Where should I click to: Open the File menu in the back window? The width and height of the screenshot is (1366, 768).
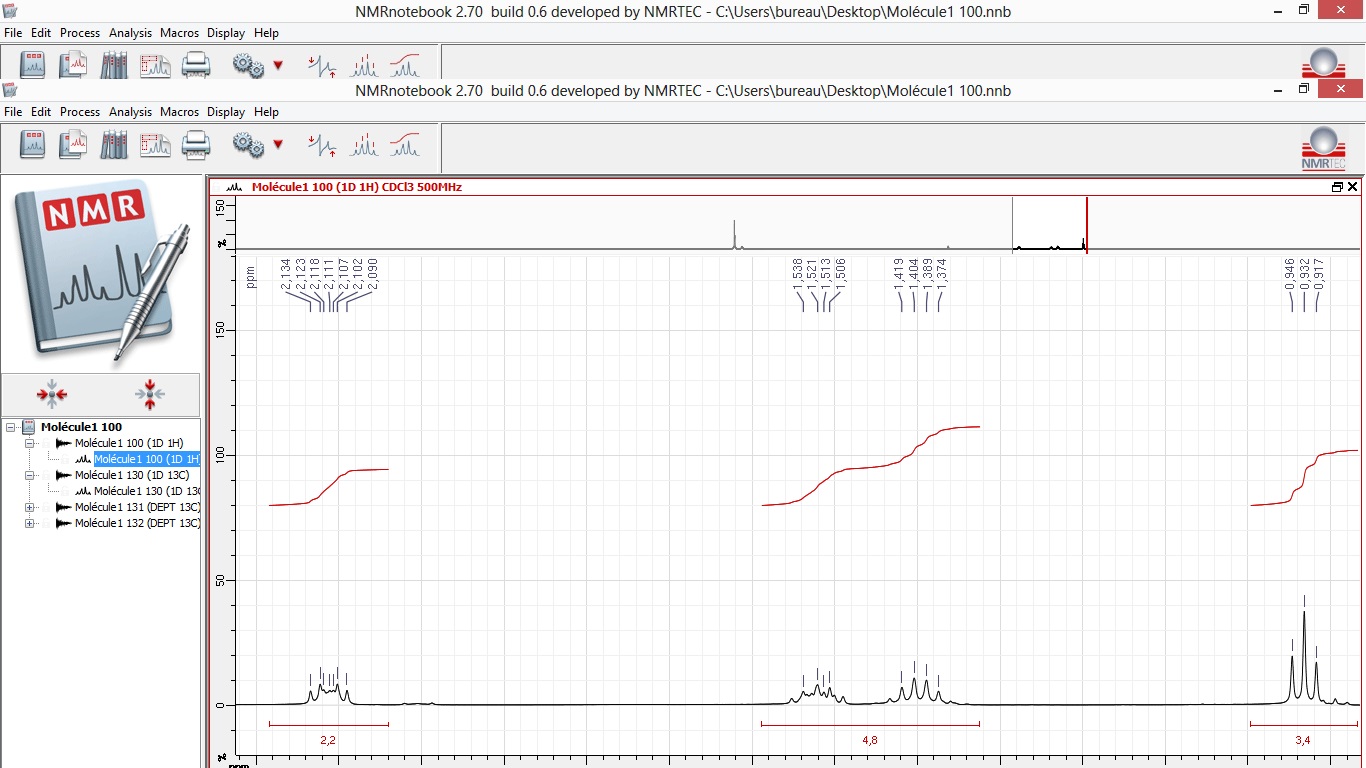13,32
